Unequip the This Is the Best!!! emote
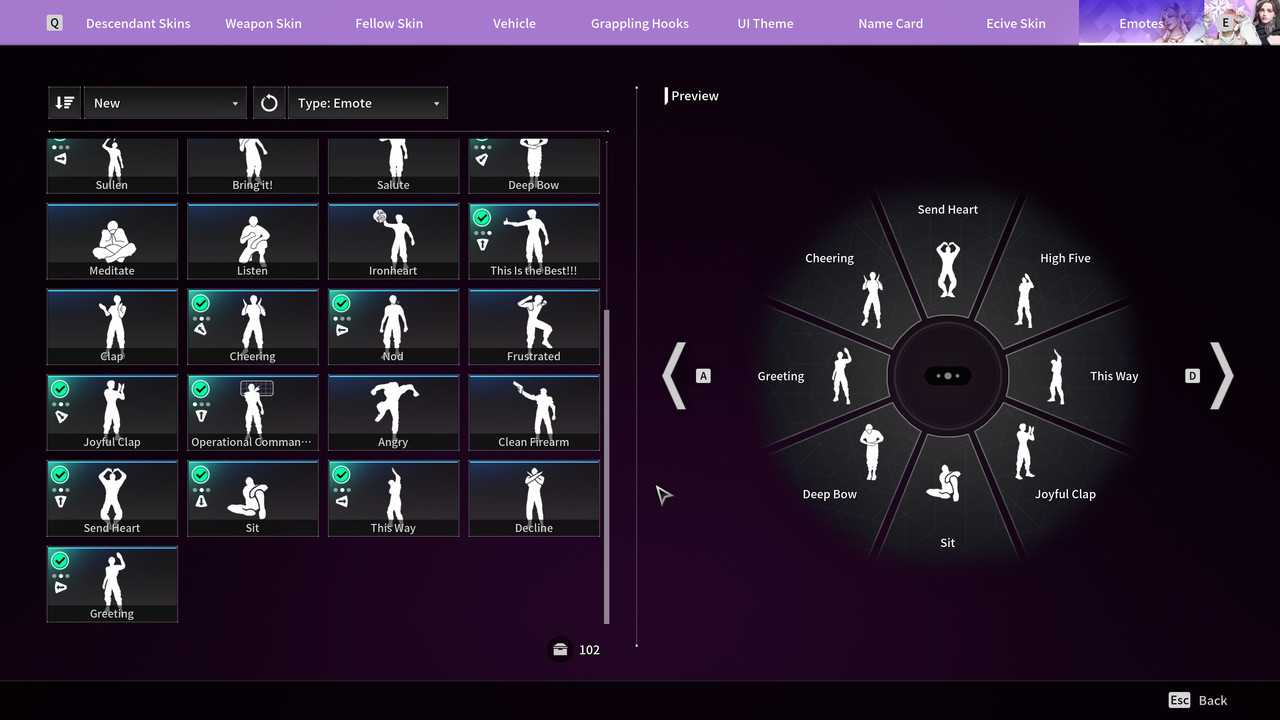The height and width of the screenshot is (720, 1280). [534, 241]
